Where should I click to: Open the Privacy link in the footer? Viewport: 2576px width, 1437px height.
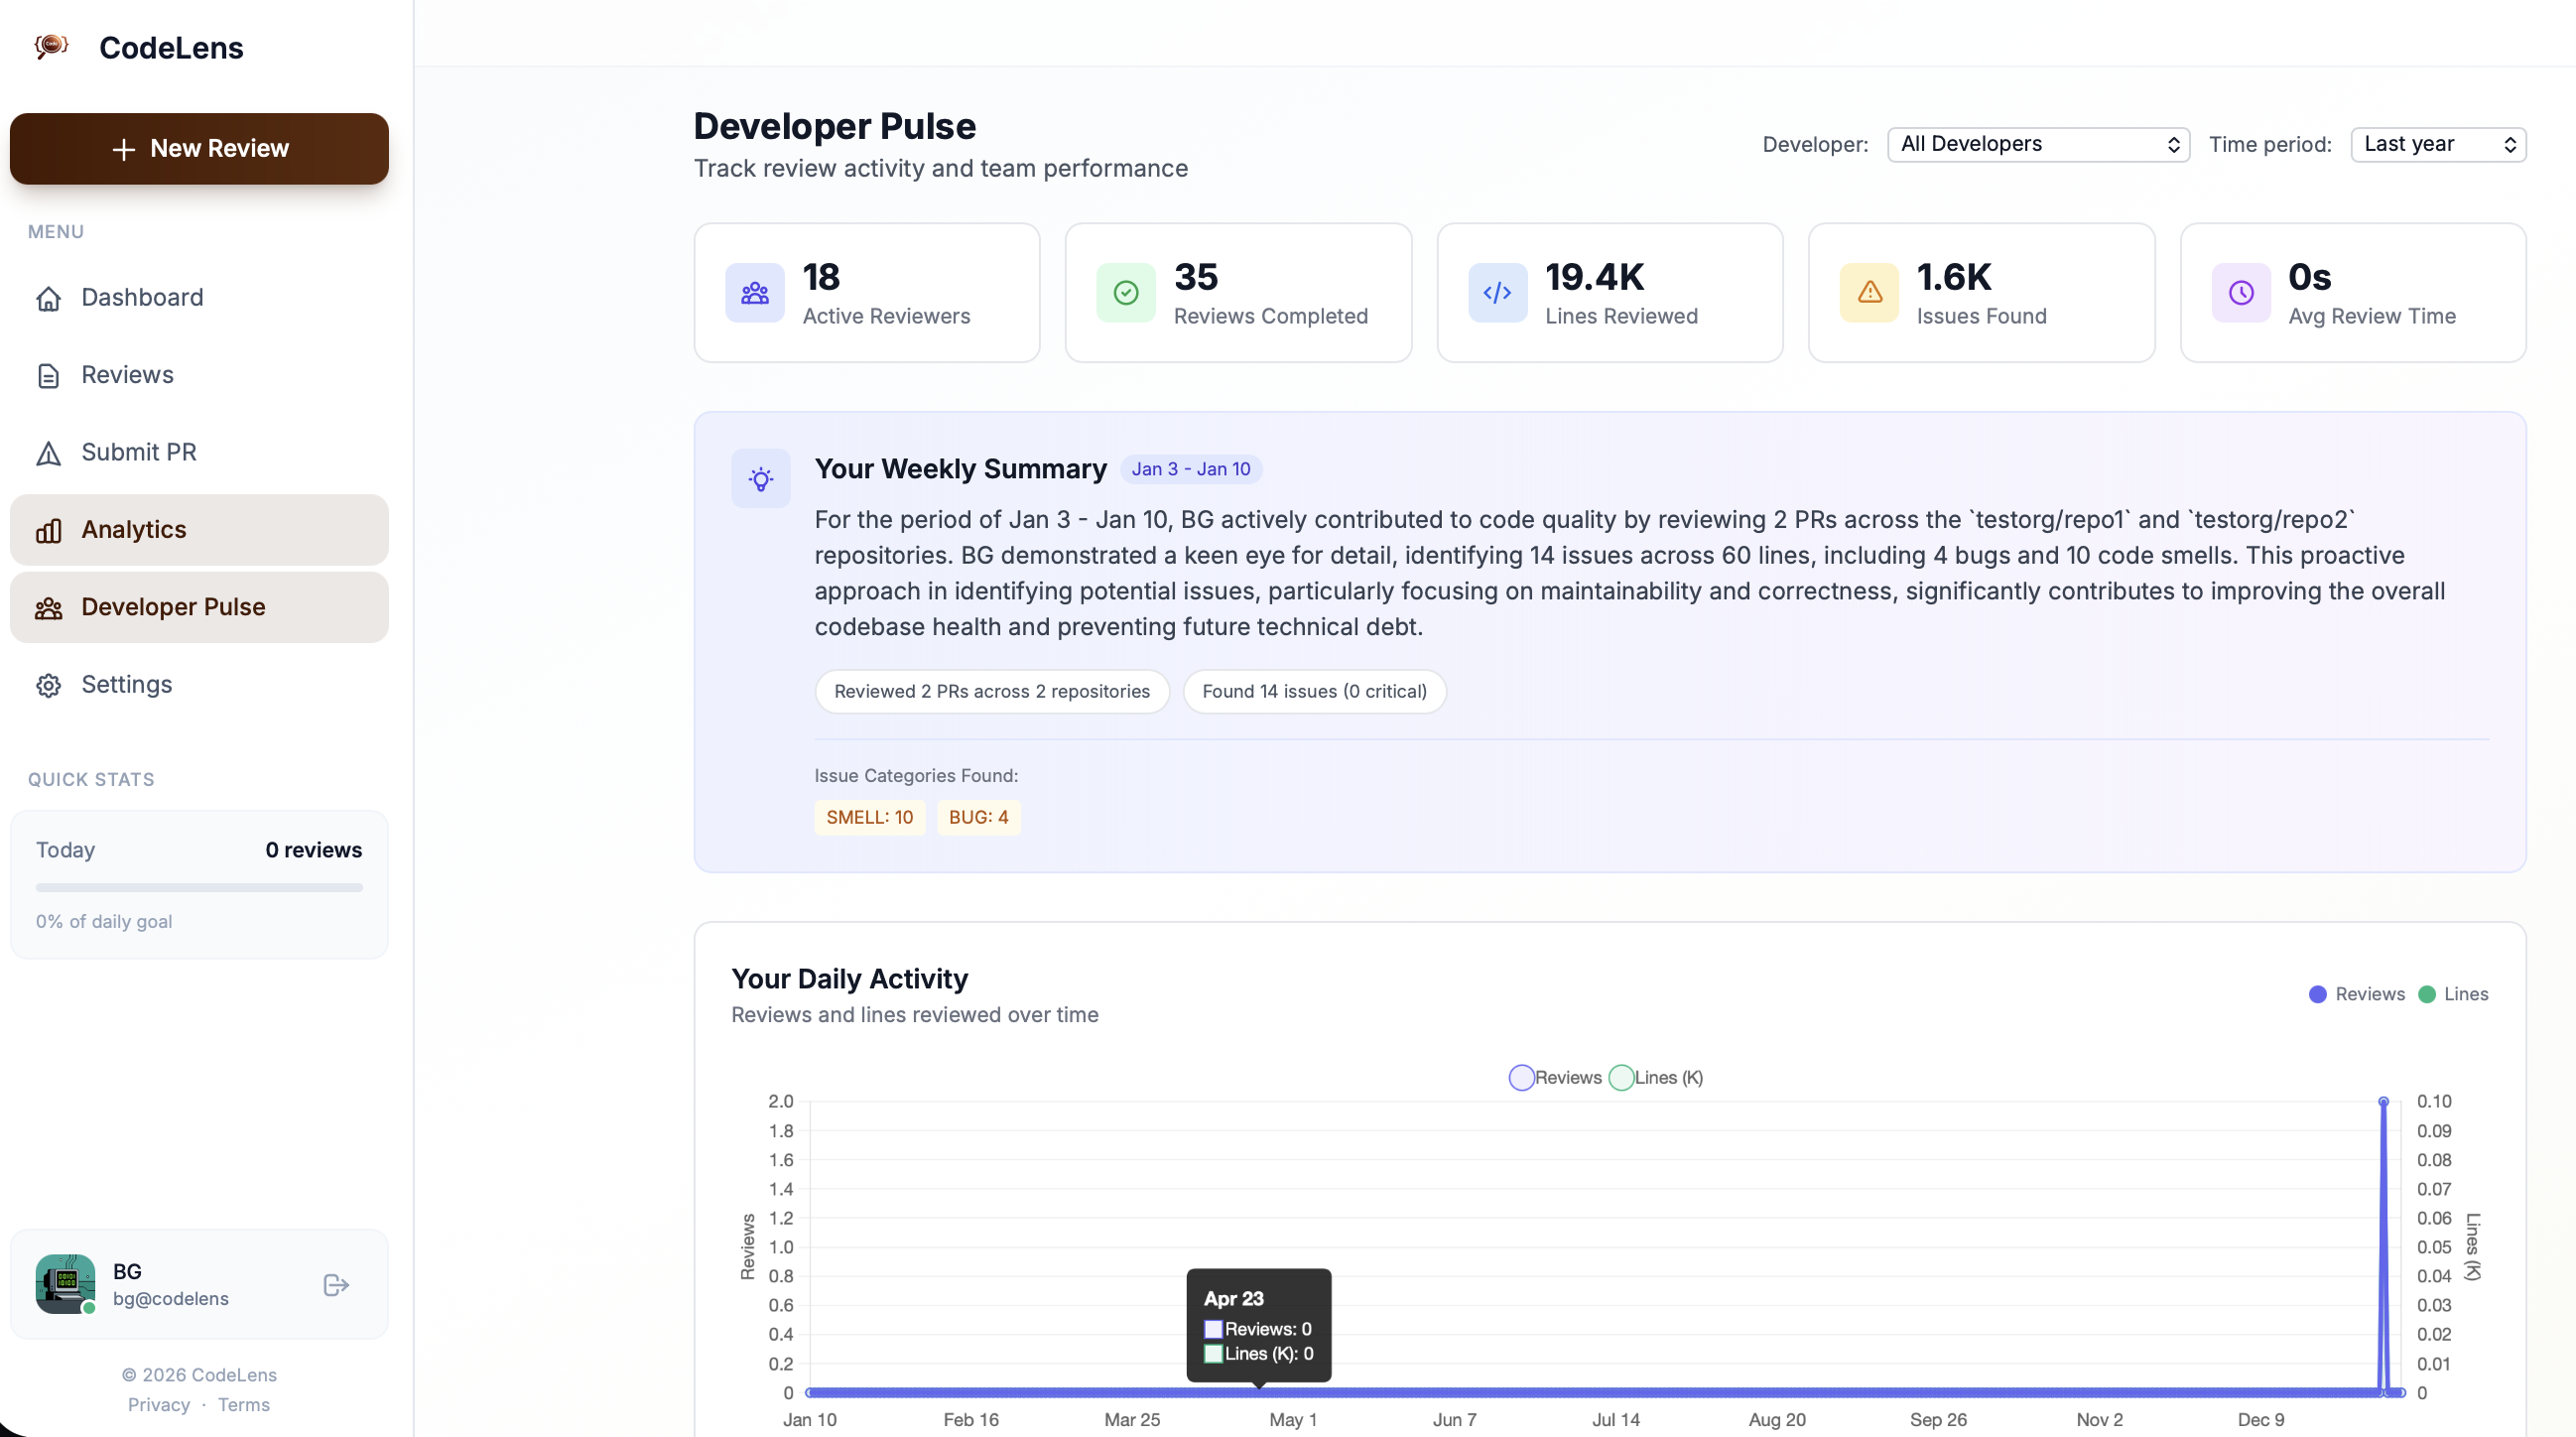[x=158, y=1404]
